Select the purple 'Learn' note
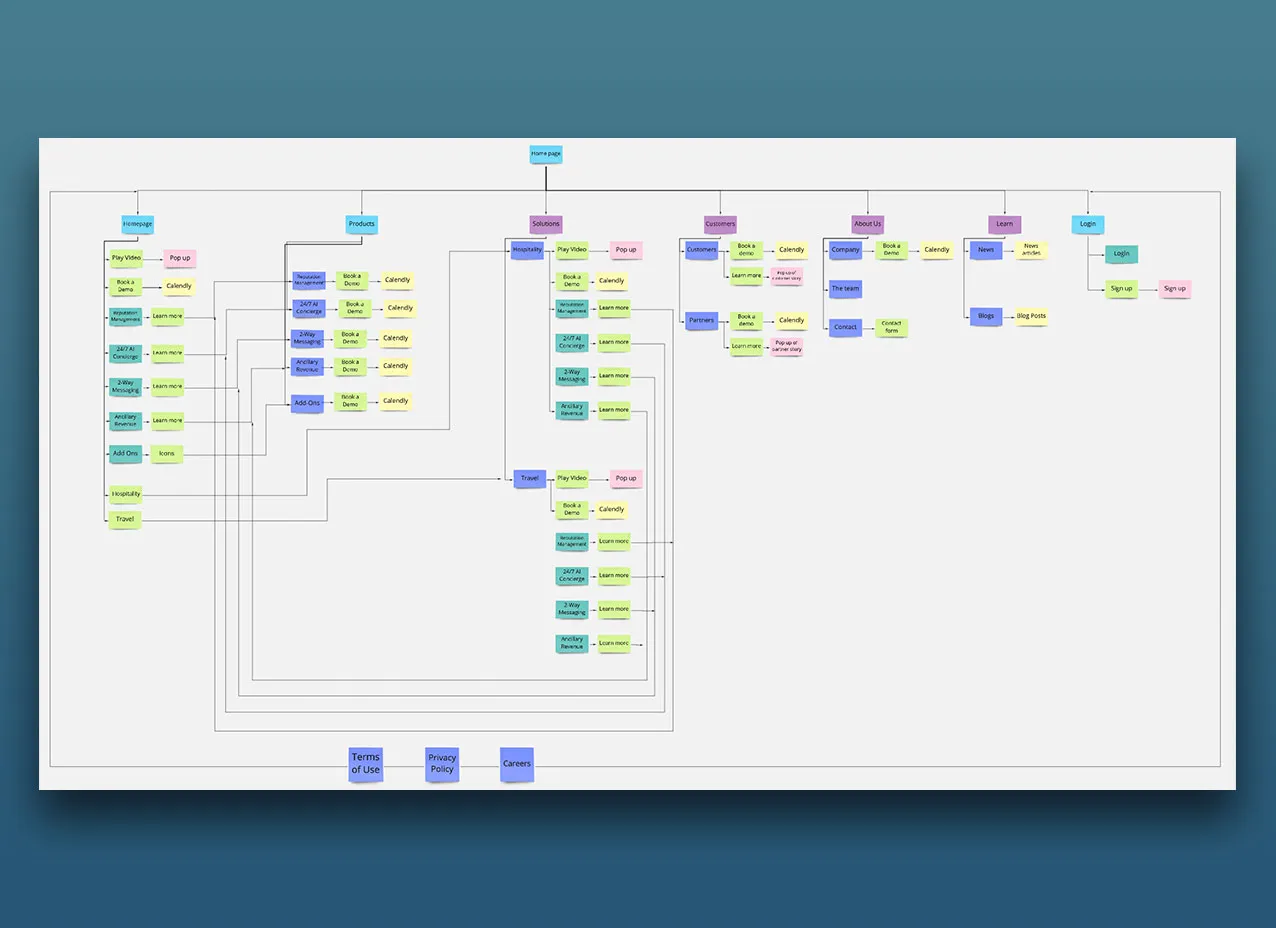Screen dimensions: 1276x928 (x=1005, y=224)
